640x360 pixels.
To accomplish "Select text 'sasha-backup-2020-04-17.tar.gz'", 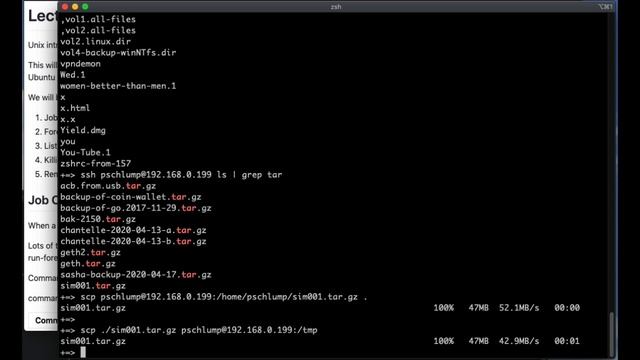I will [136, 275].
